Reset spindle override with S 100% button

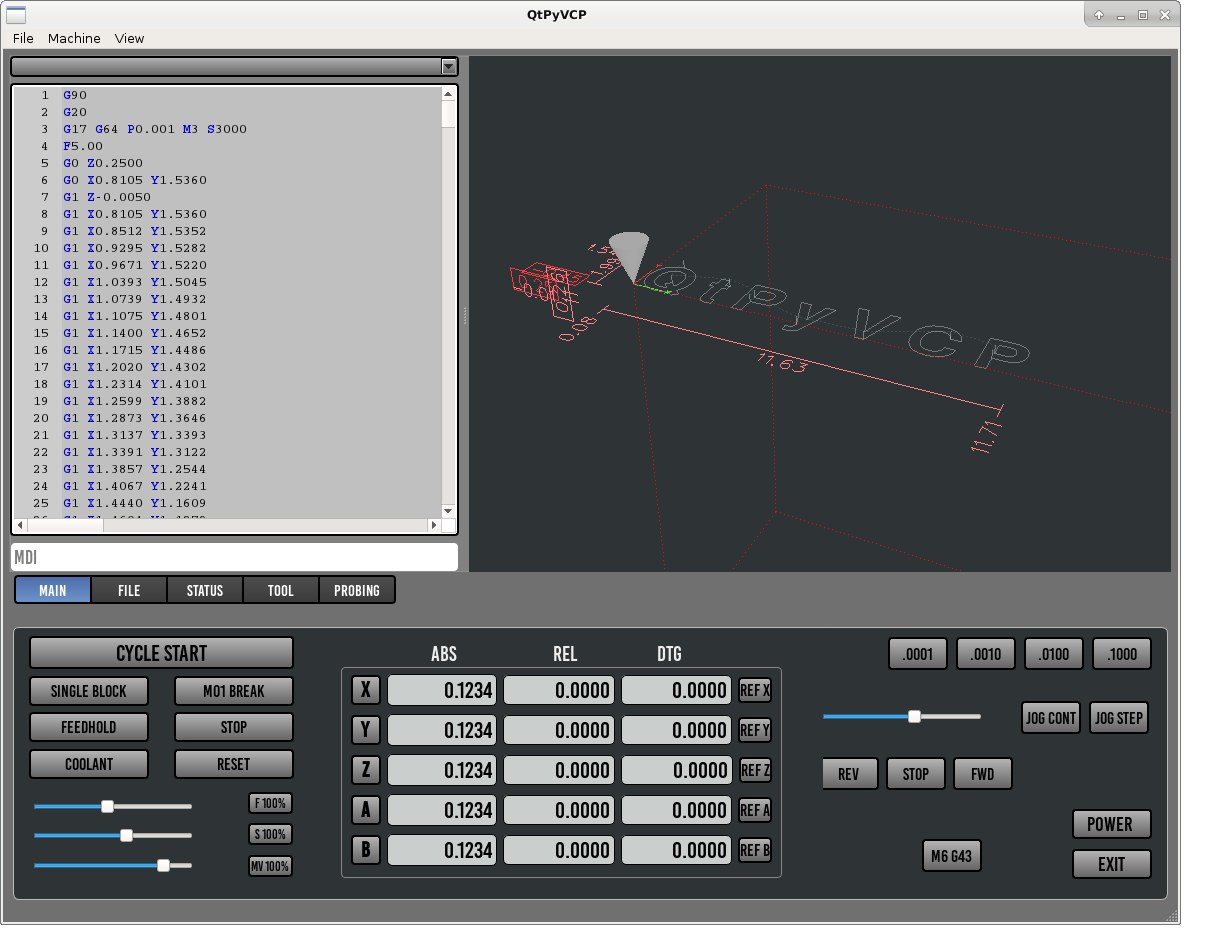(270, 834)
